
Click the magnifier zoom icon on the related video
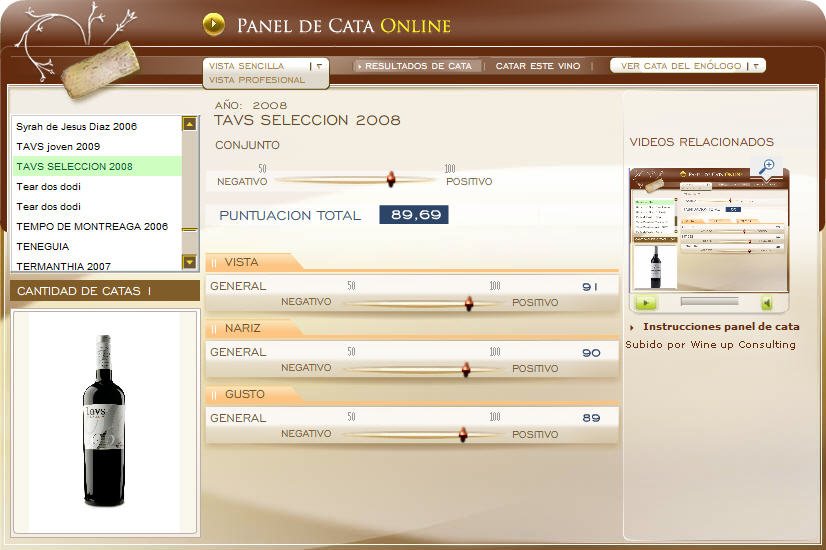pyautogui.click(x=766, y=166)
